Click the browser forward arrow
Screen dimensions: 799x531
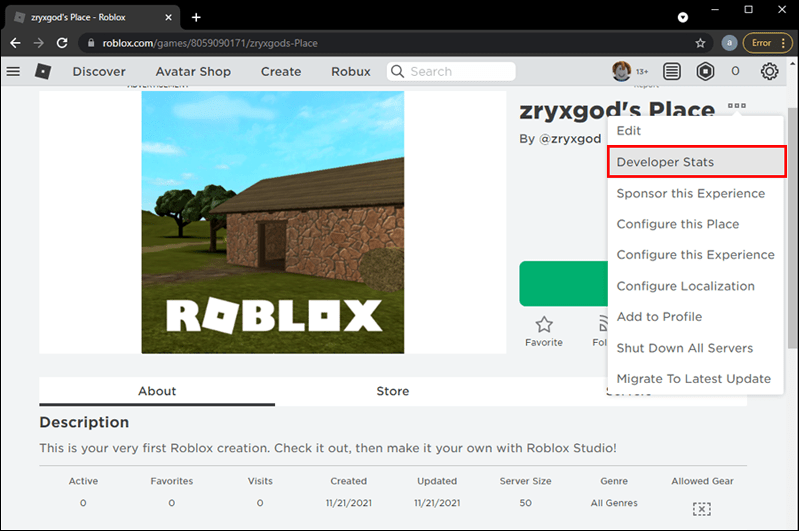point(39,43)
